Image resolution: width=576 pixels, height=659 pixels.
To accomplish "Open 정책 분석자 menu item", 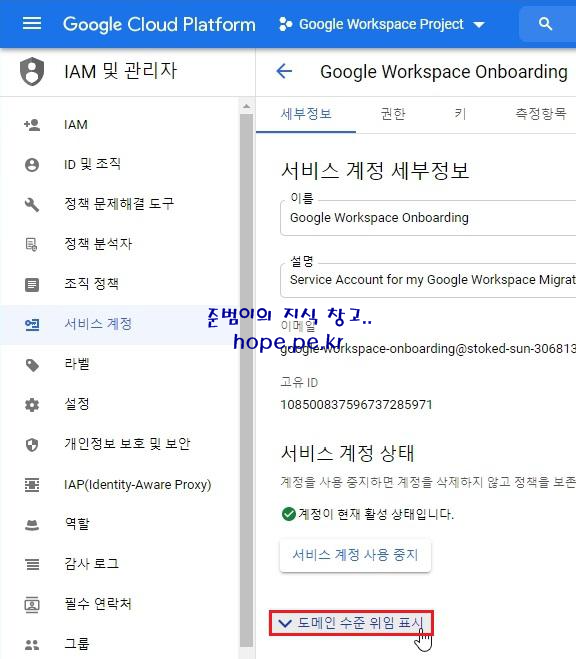I will 120,244.
